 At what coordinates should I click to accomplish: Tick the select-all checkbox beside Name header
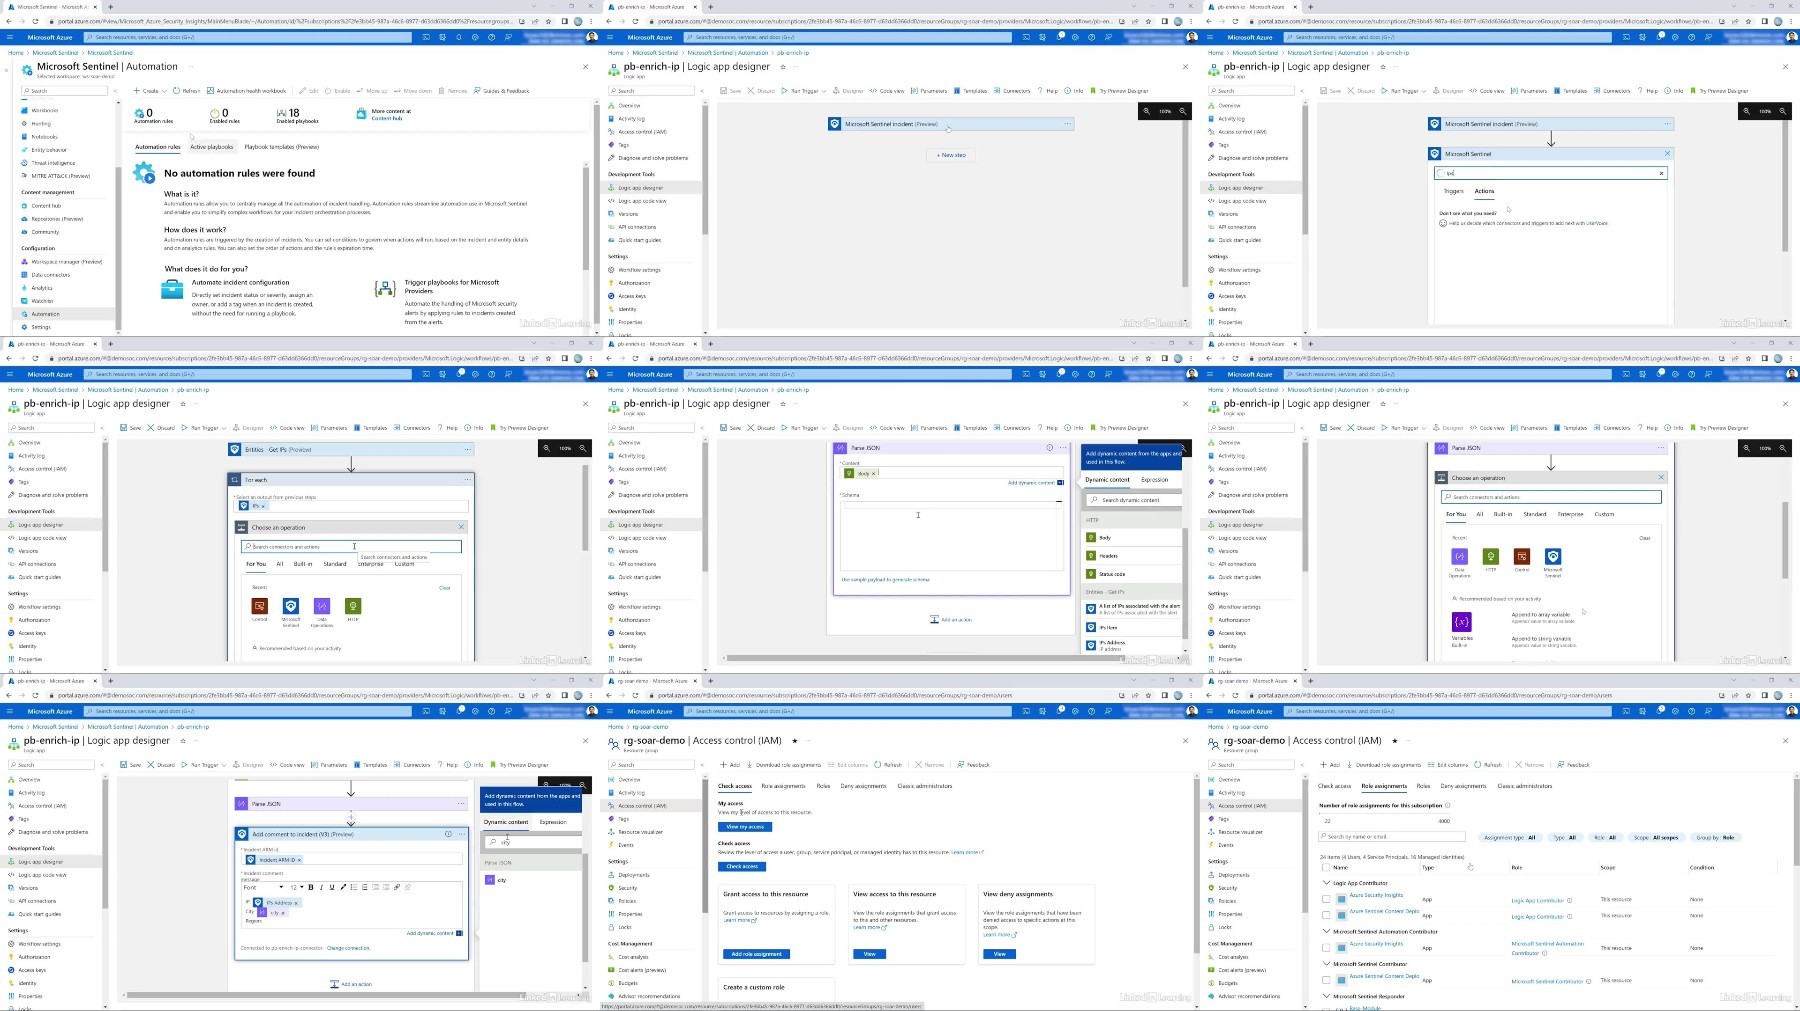[x=1326, y=867]
